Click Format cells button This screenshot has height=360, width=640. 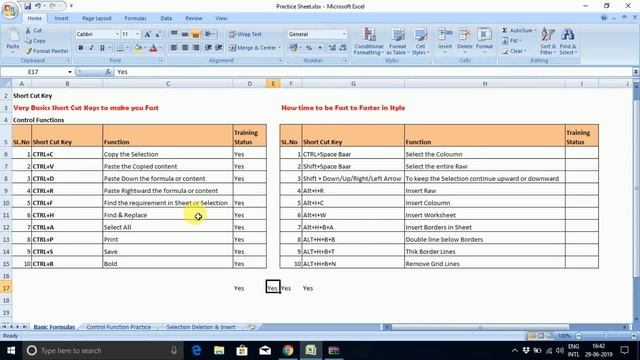pos(484,40)
